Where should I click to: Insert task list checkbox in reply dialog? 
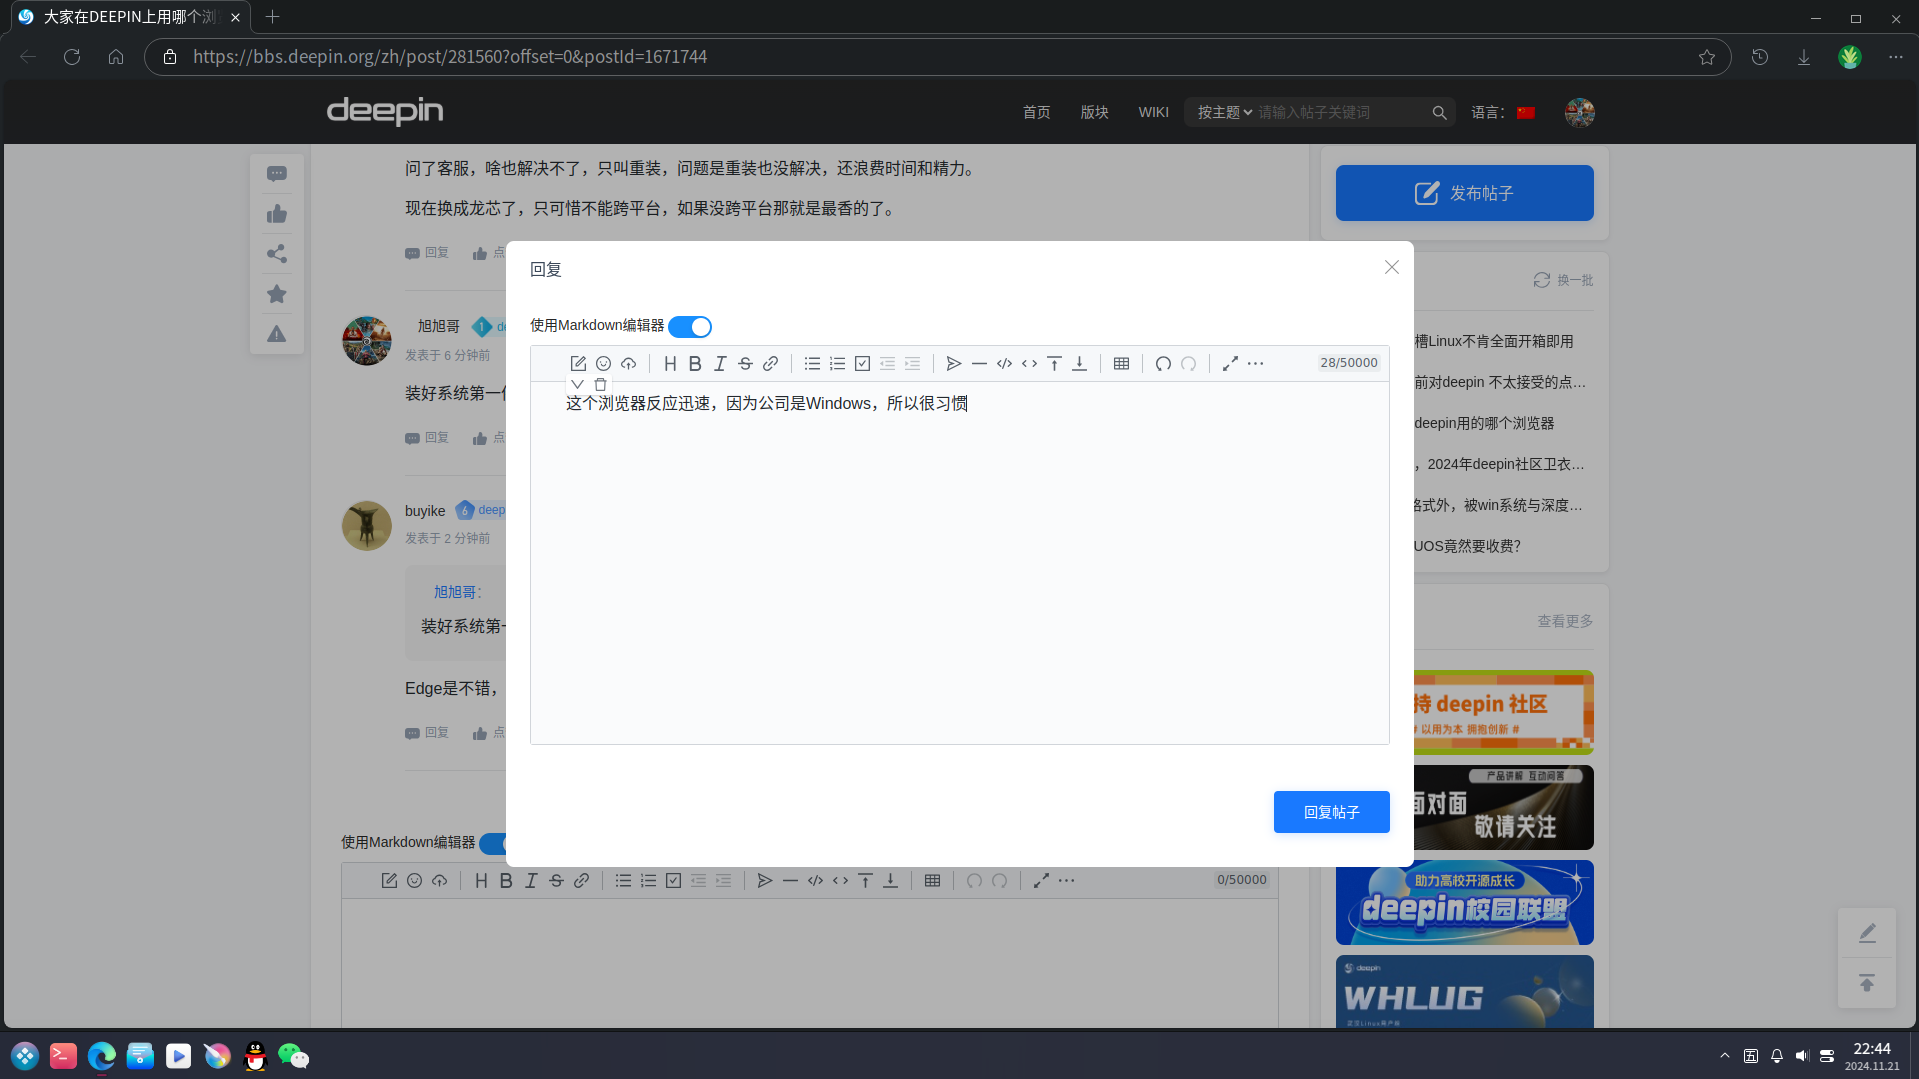point(862,364)
